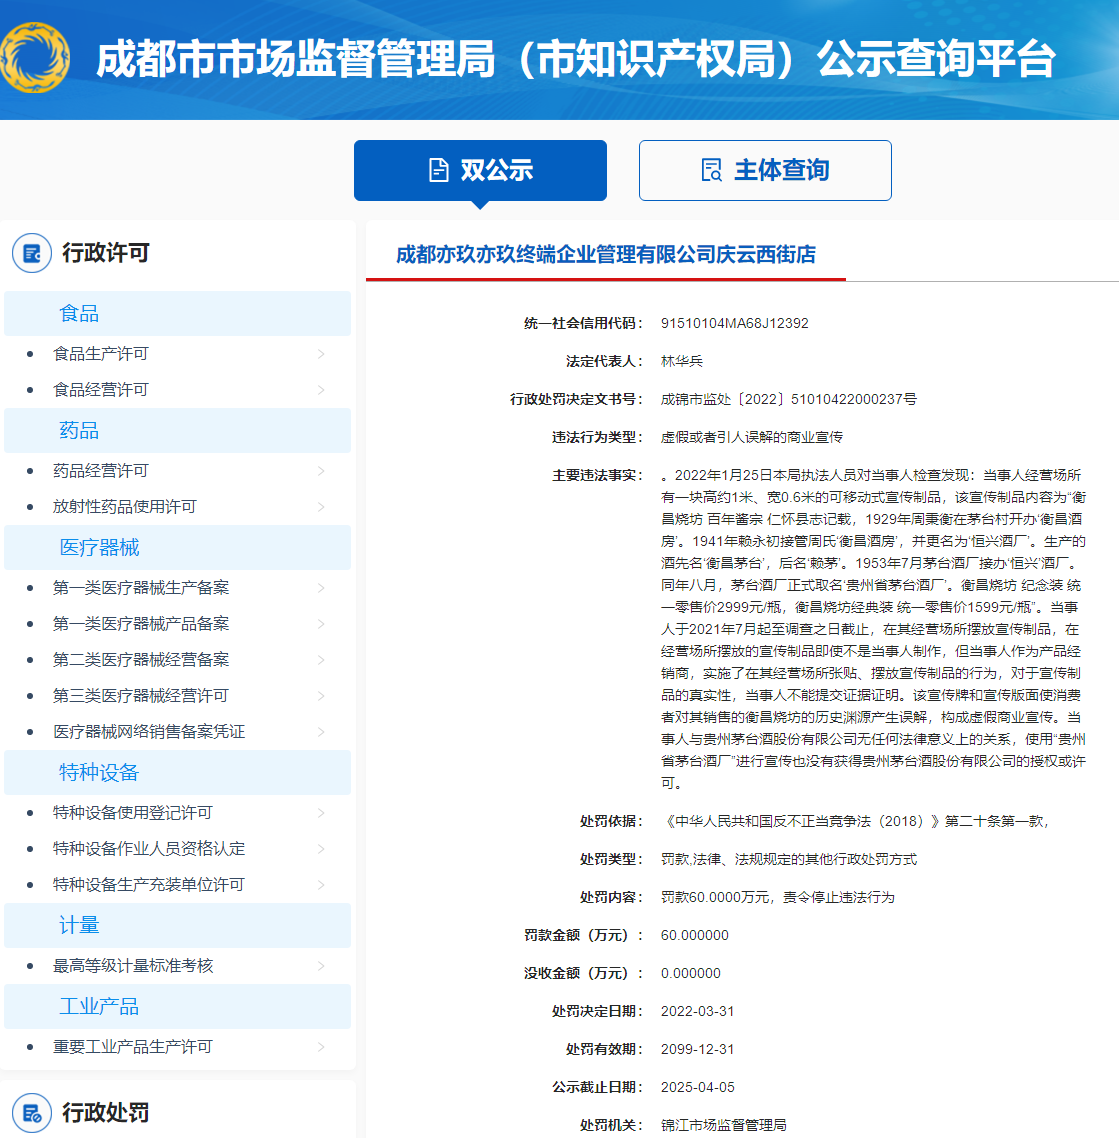Click decision date 2022-03-31
This screenshot has height=1138, width=1119.
(x=697, y=1011)
